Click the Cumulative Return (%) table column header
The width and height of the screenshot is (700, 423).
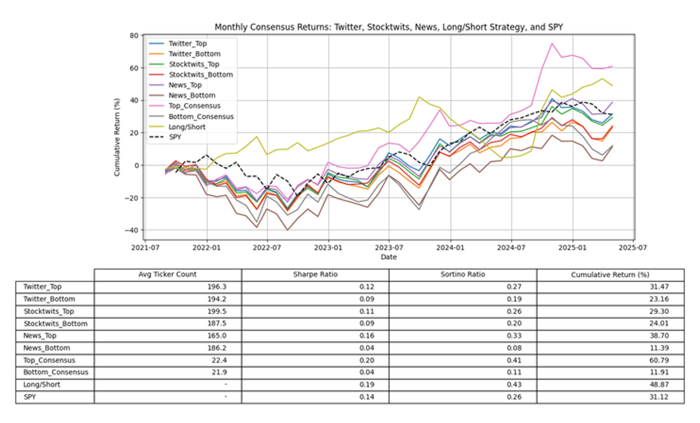tap(610, 274)
